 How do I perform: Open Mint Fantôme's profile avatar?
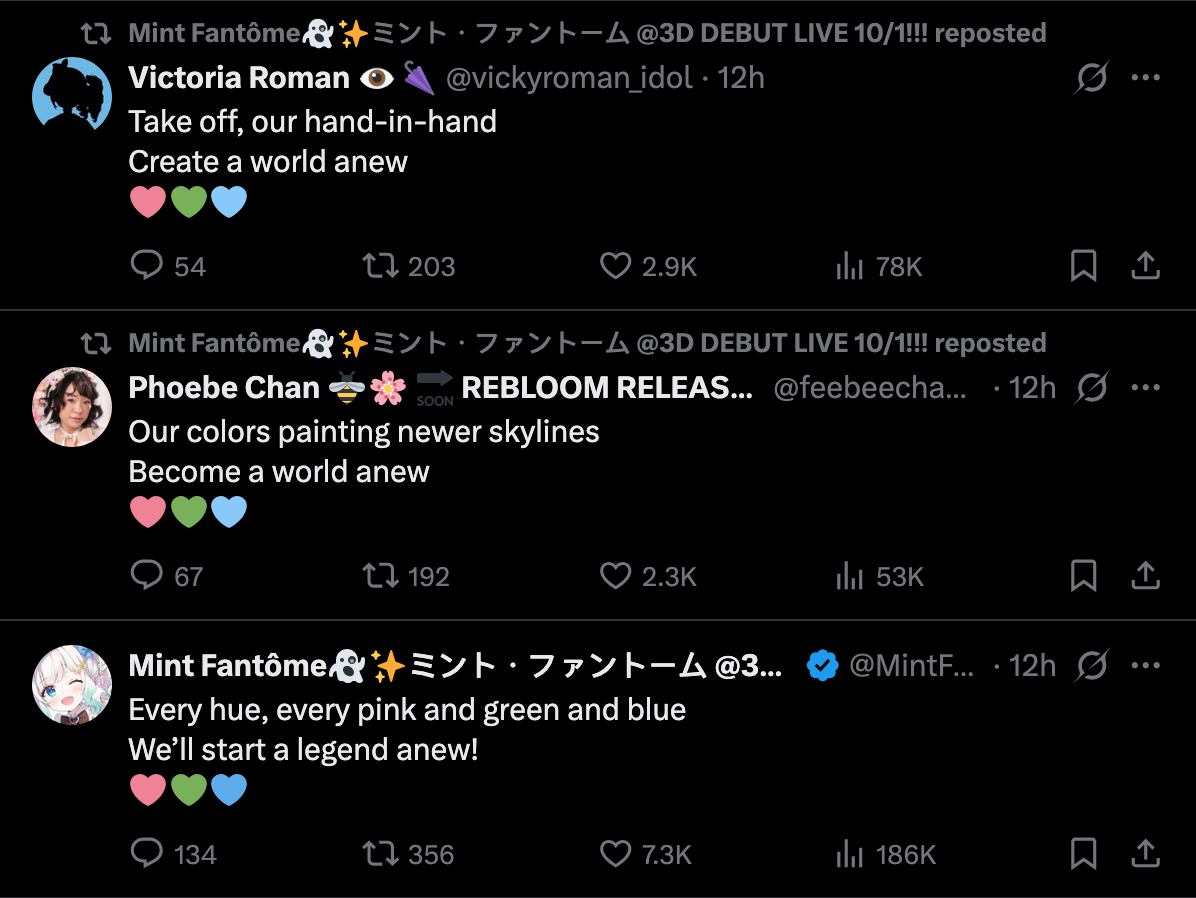72,684
